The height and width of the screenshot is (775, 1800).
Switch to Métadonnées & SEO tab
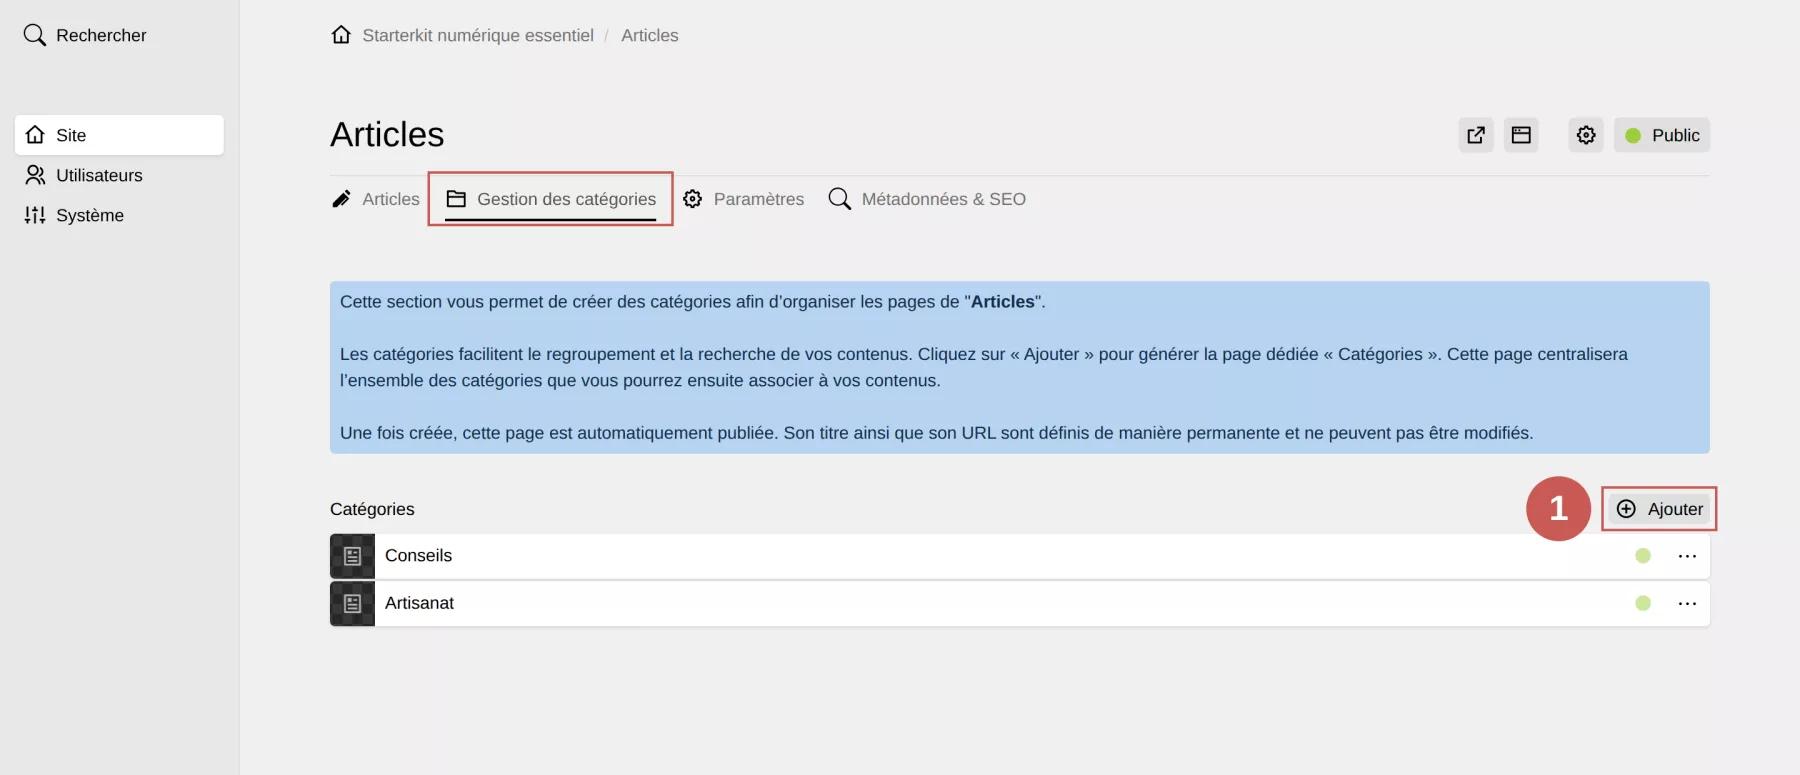pyautogui.click(x=927, y=199)
